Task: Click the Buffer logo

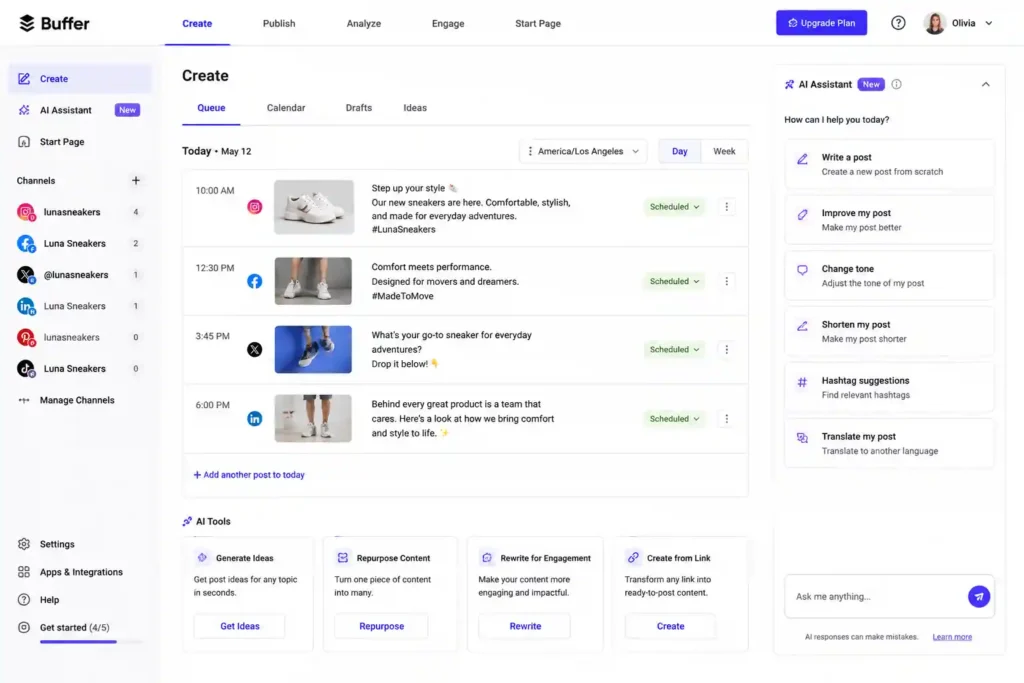Action: point(54,24)
